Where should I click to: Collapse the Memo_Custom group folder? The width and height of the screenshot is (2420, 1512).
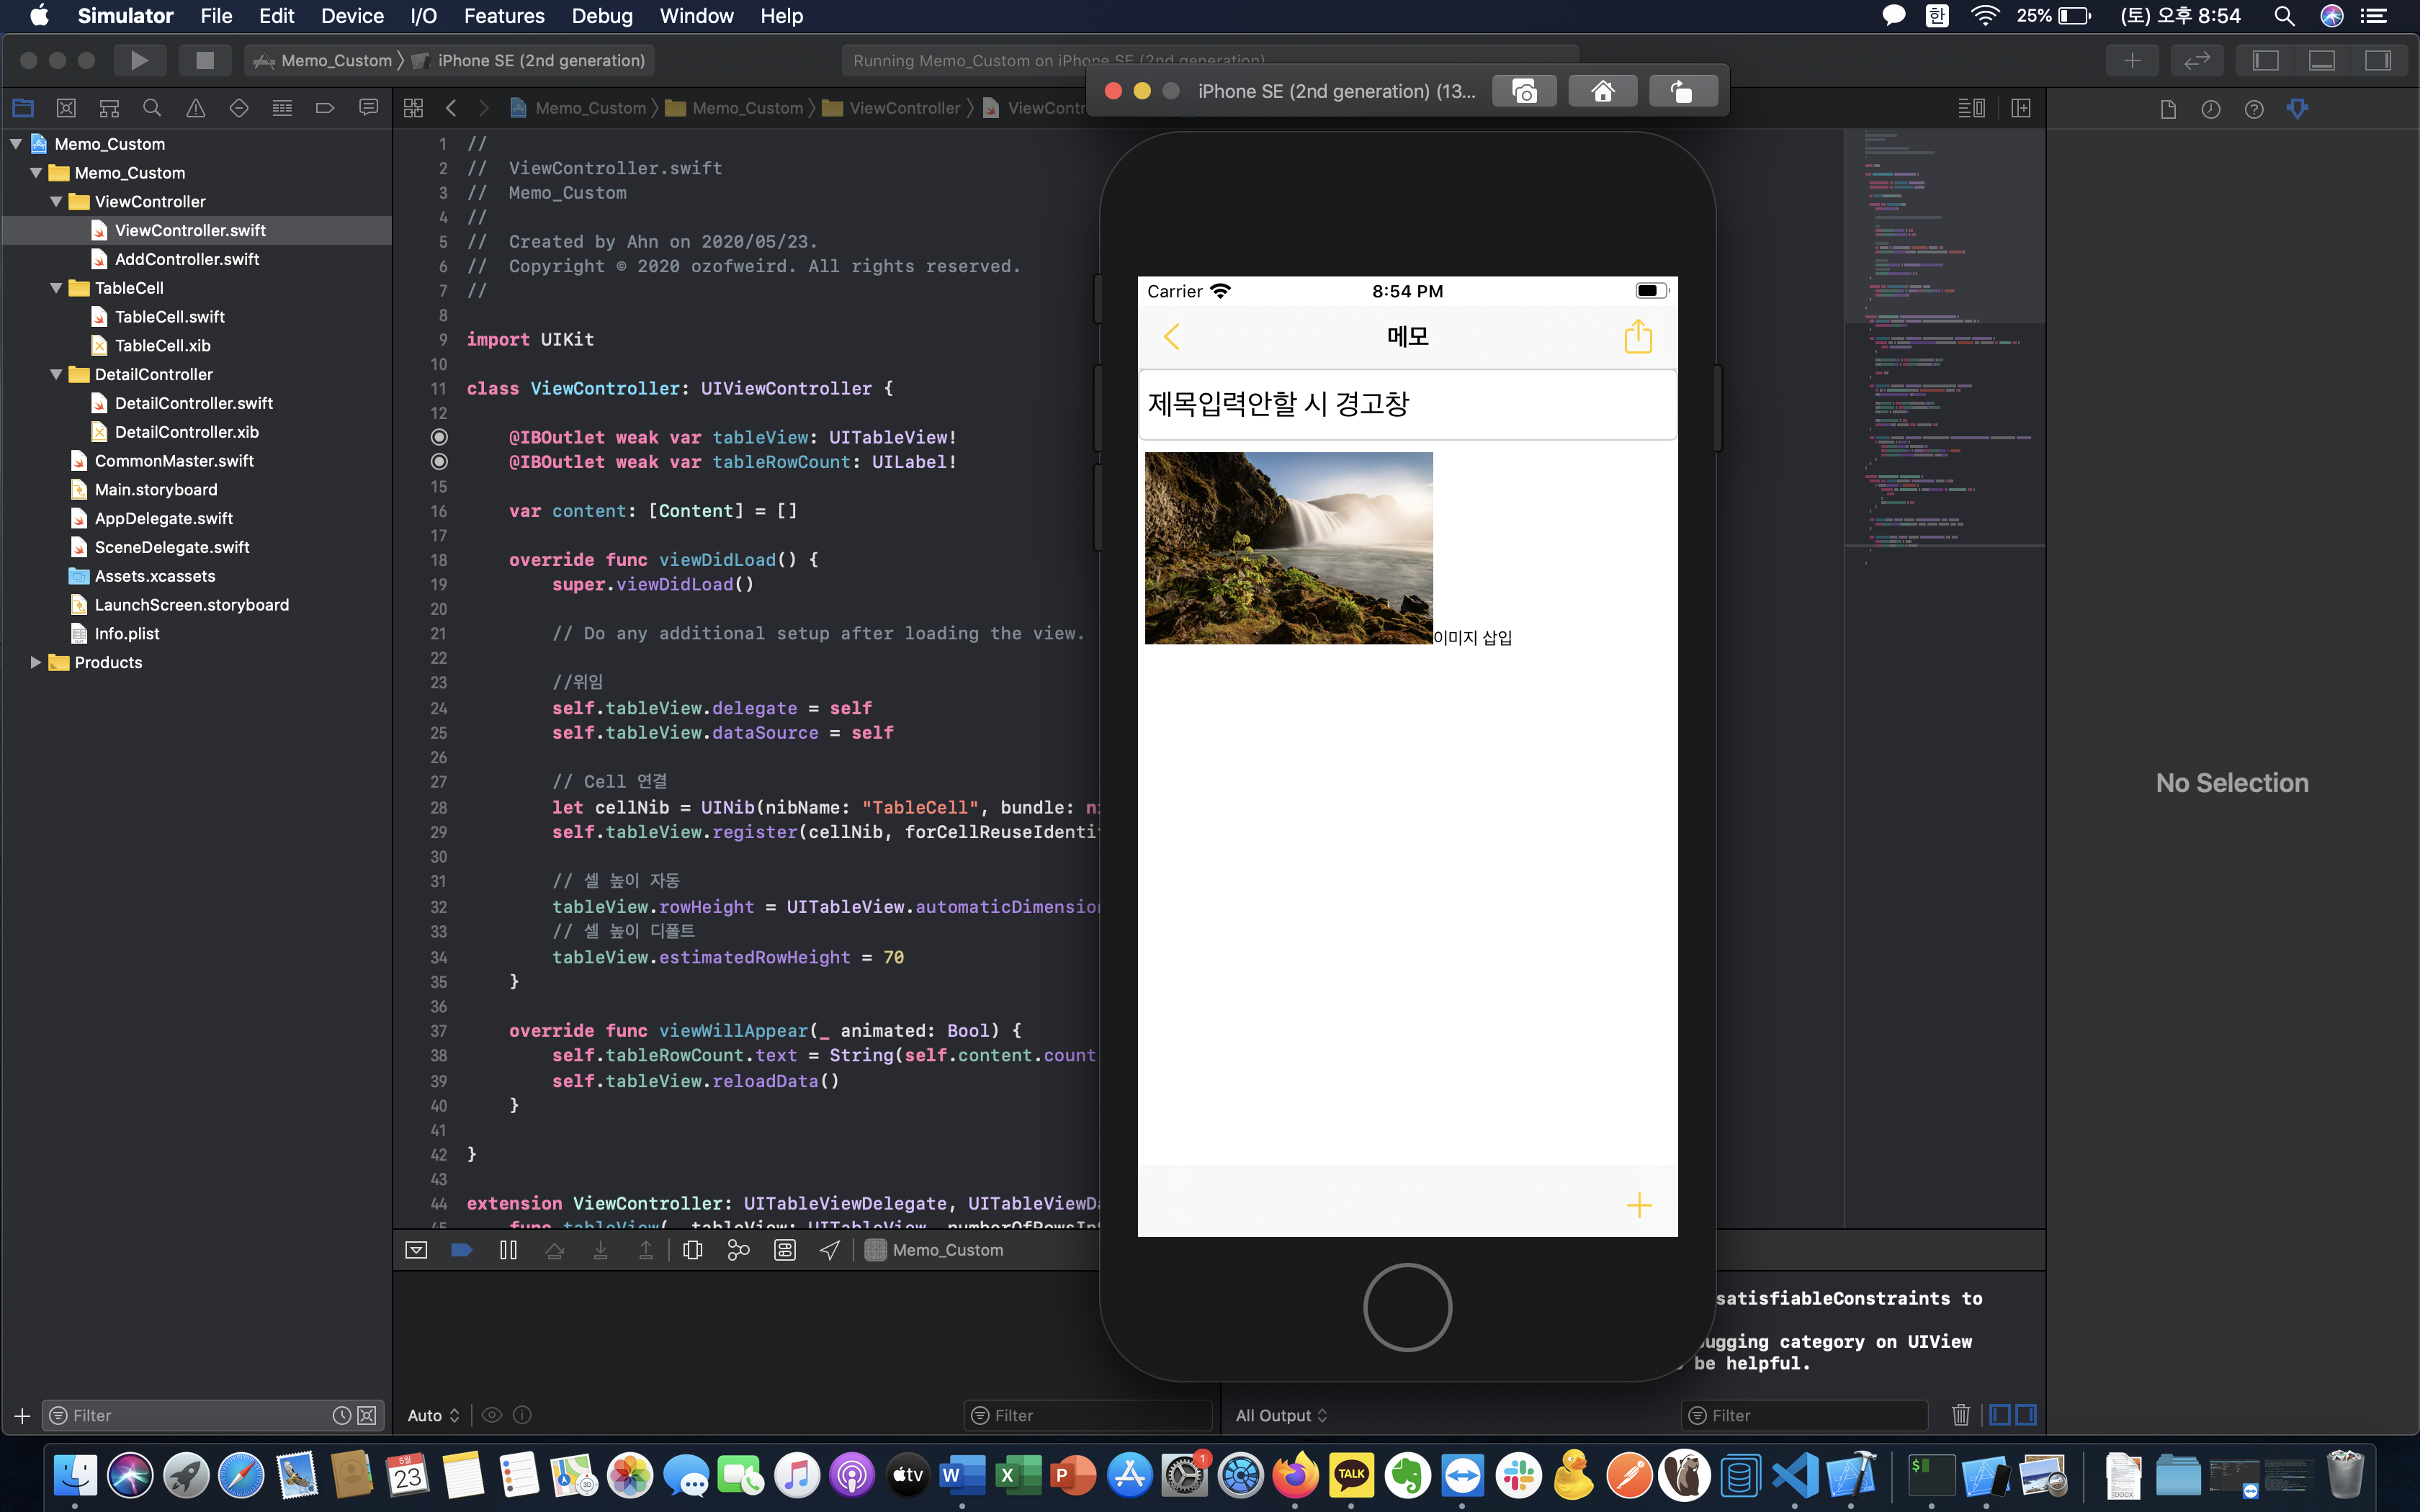point(36,173)
